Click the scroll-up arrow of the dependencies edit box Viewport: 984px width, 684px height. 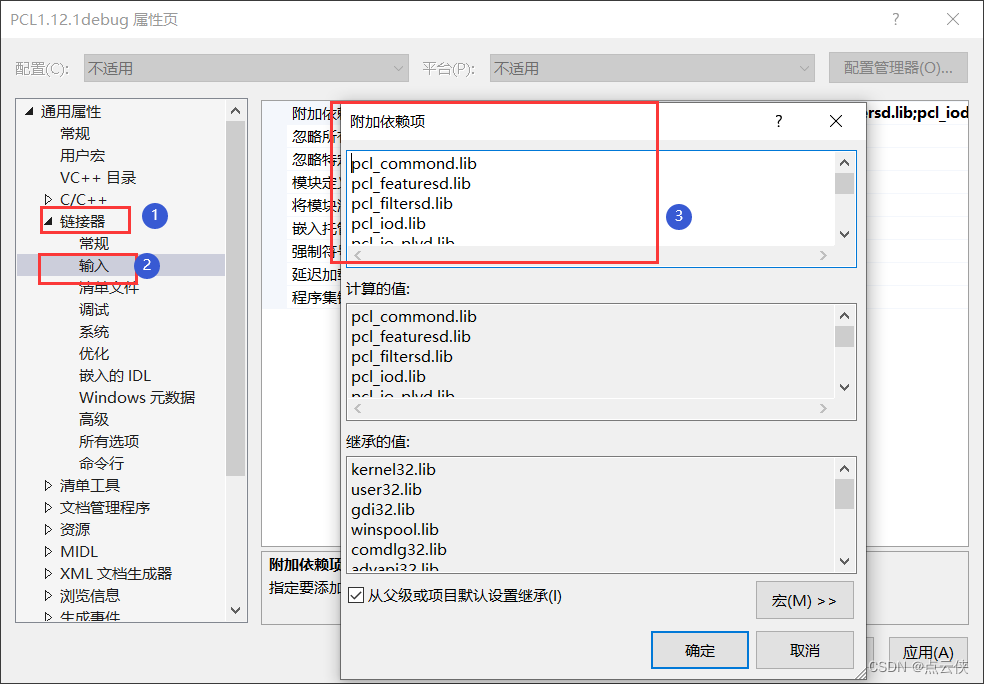(x=844, y=163)
